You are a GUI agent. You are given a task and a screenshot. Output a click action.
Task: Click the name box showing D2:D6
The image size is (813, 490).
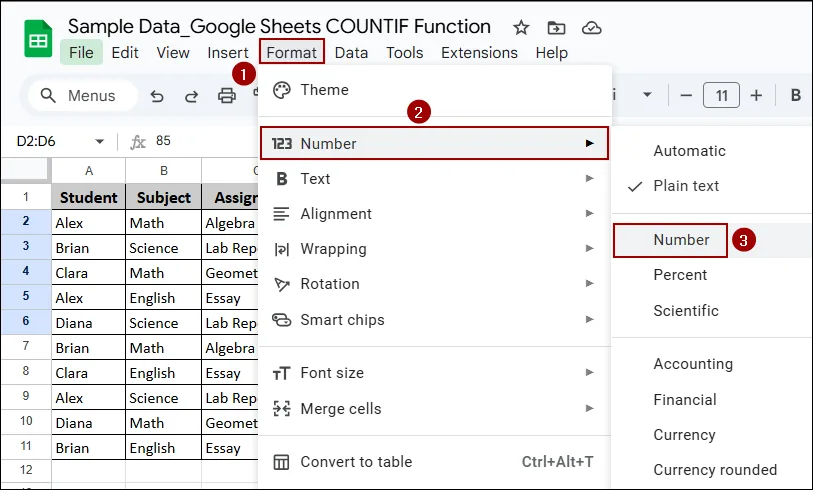[36, 141]
